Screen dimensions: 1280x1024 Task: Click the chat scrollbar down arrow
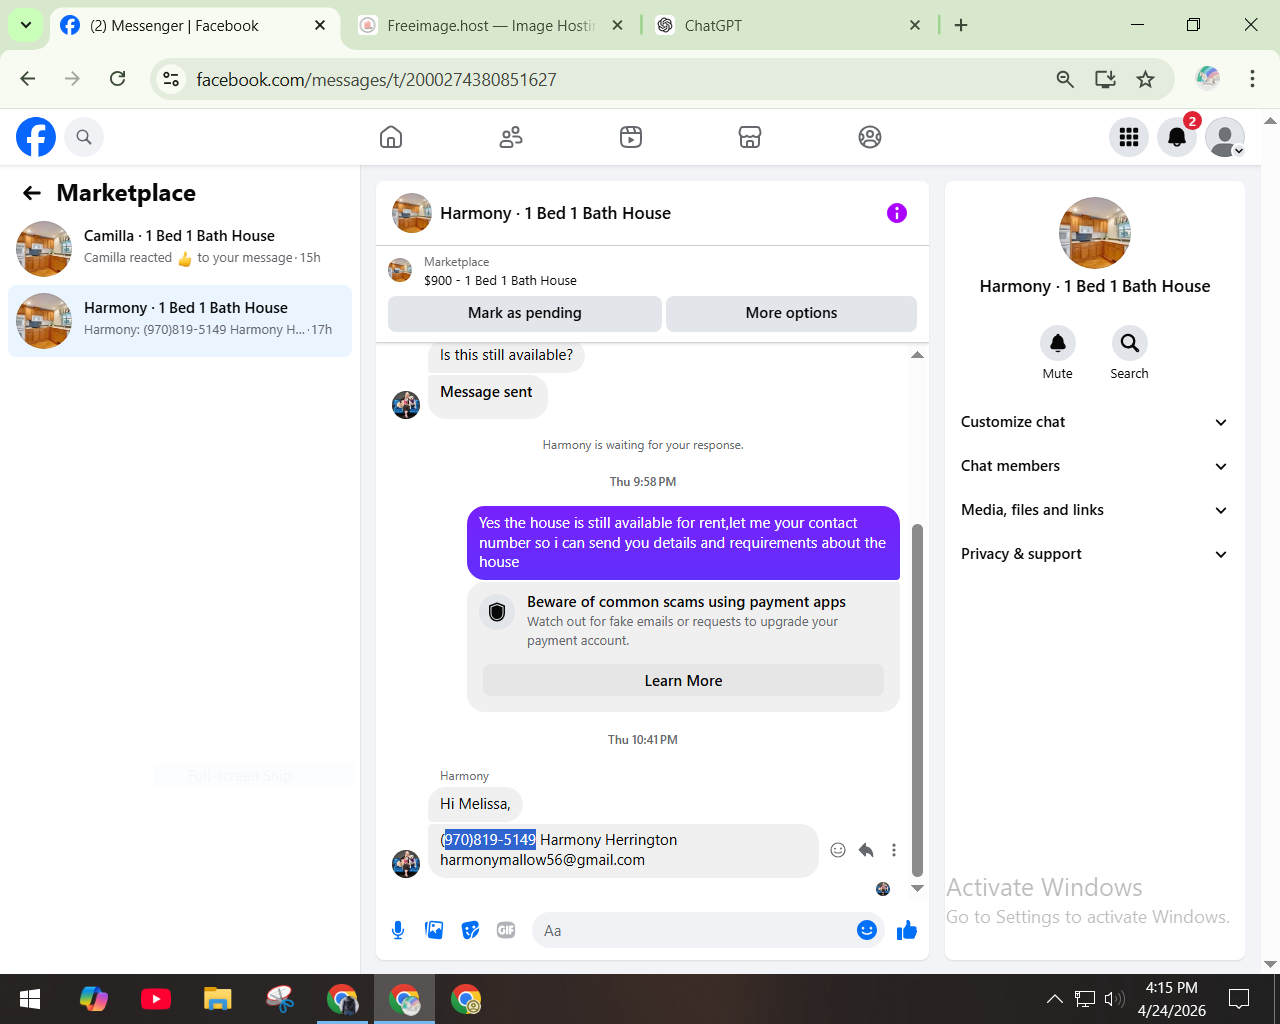point(917,888)
